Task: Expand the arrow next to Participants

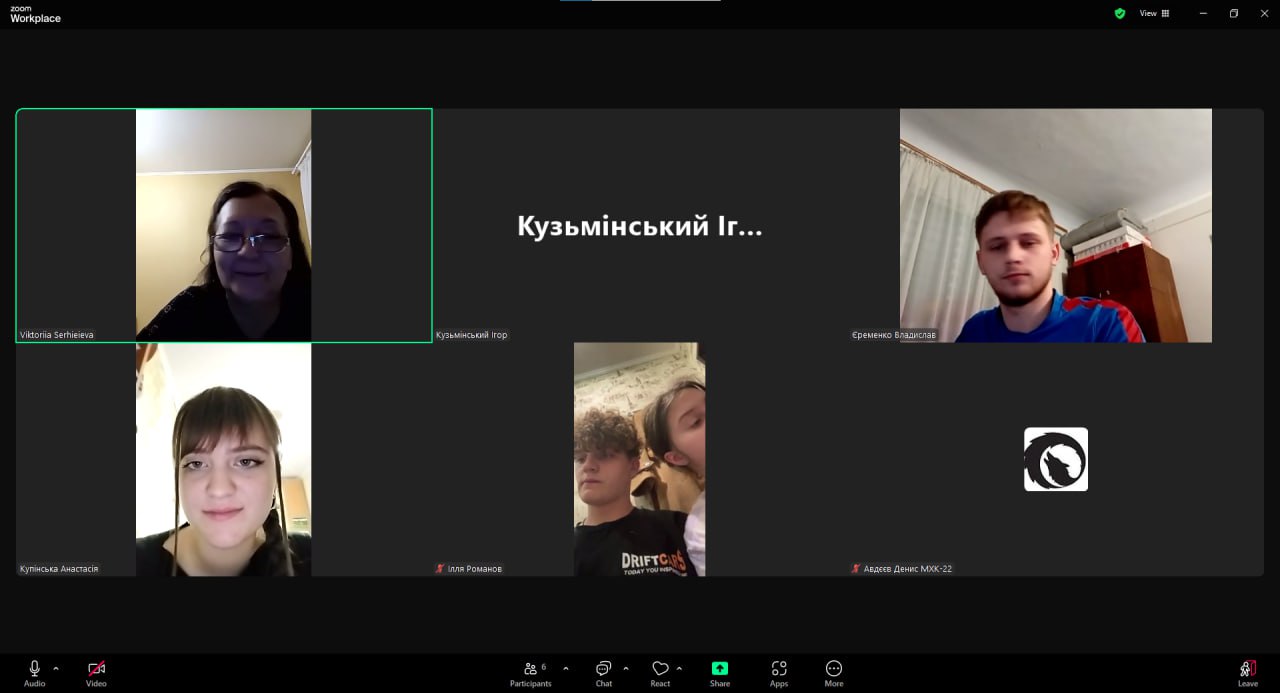Action: point(566,668)
